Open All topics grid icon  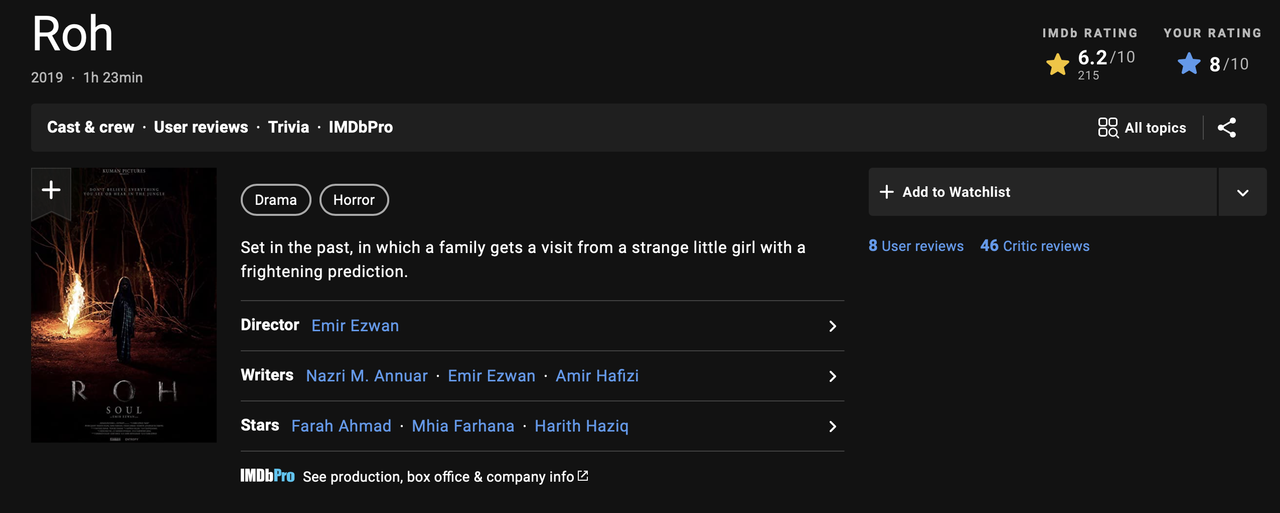coord(1108,128)
